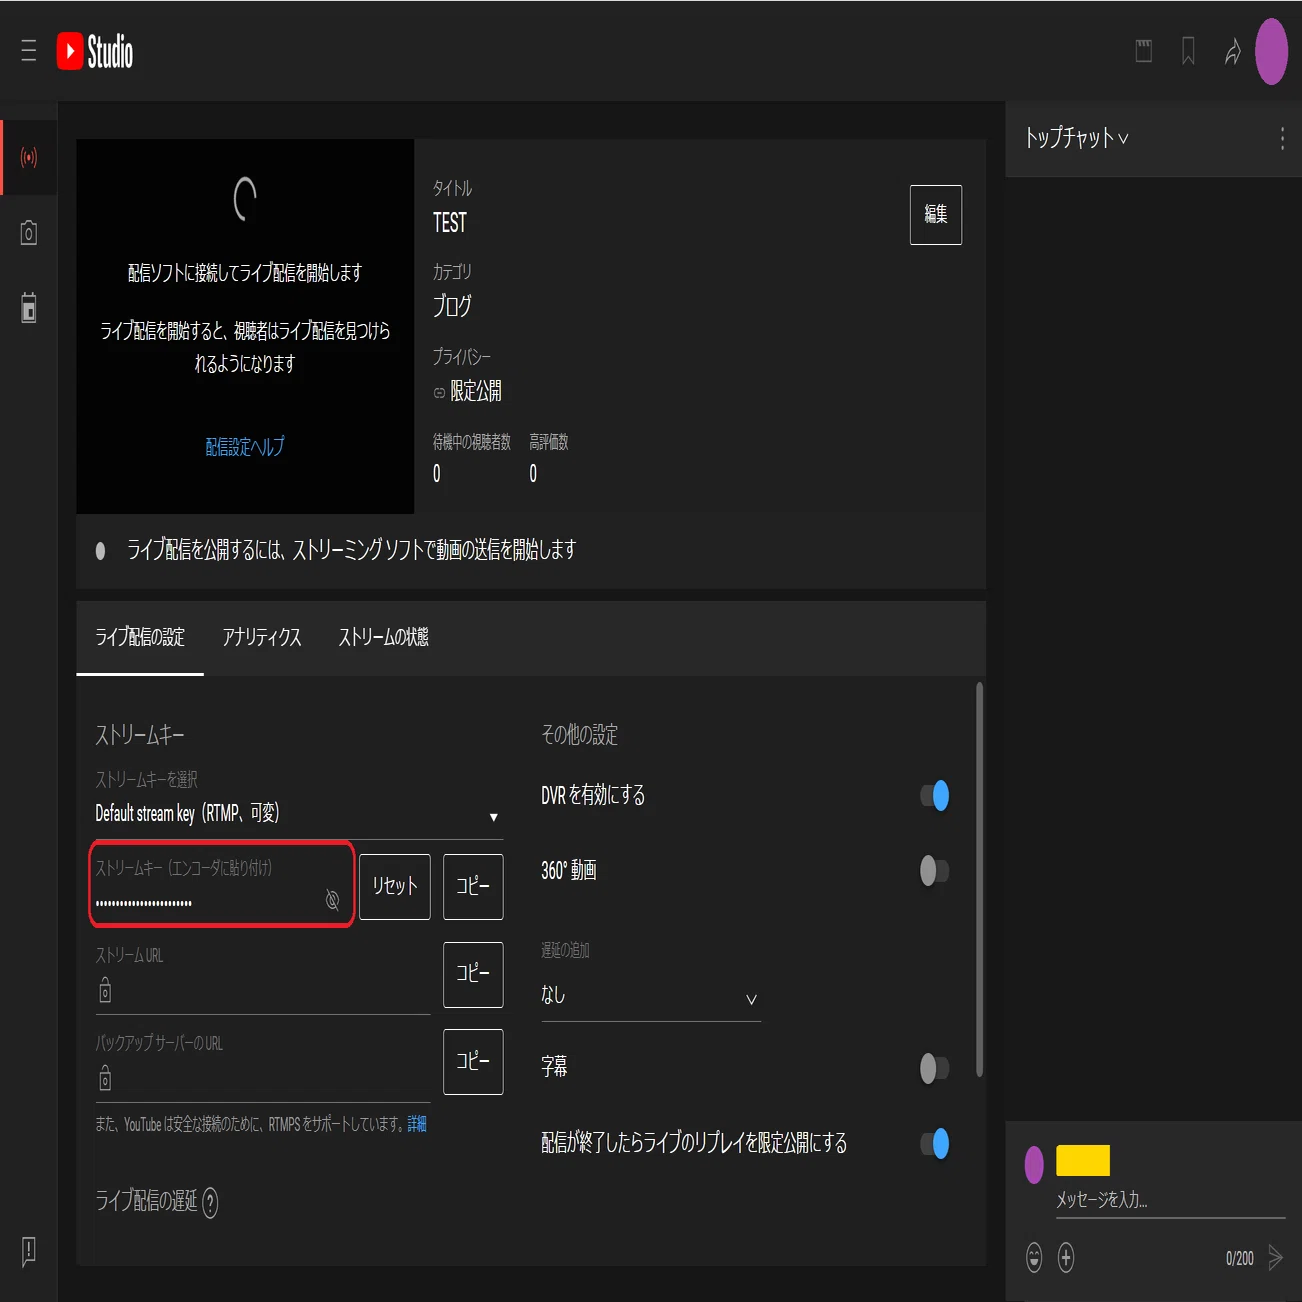1302x1302 pixels.
Task: Reveal the stream key with eye icon
Action: click(333, 900)
